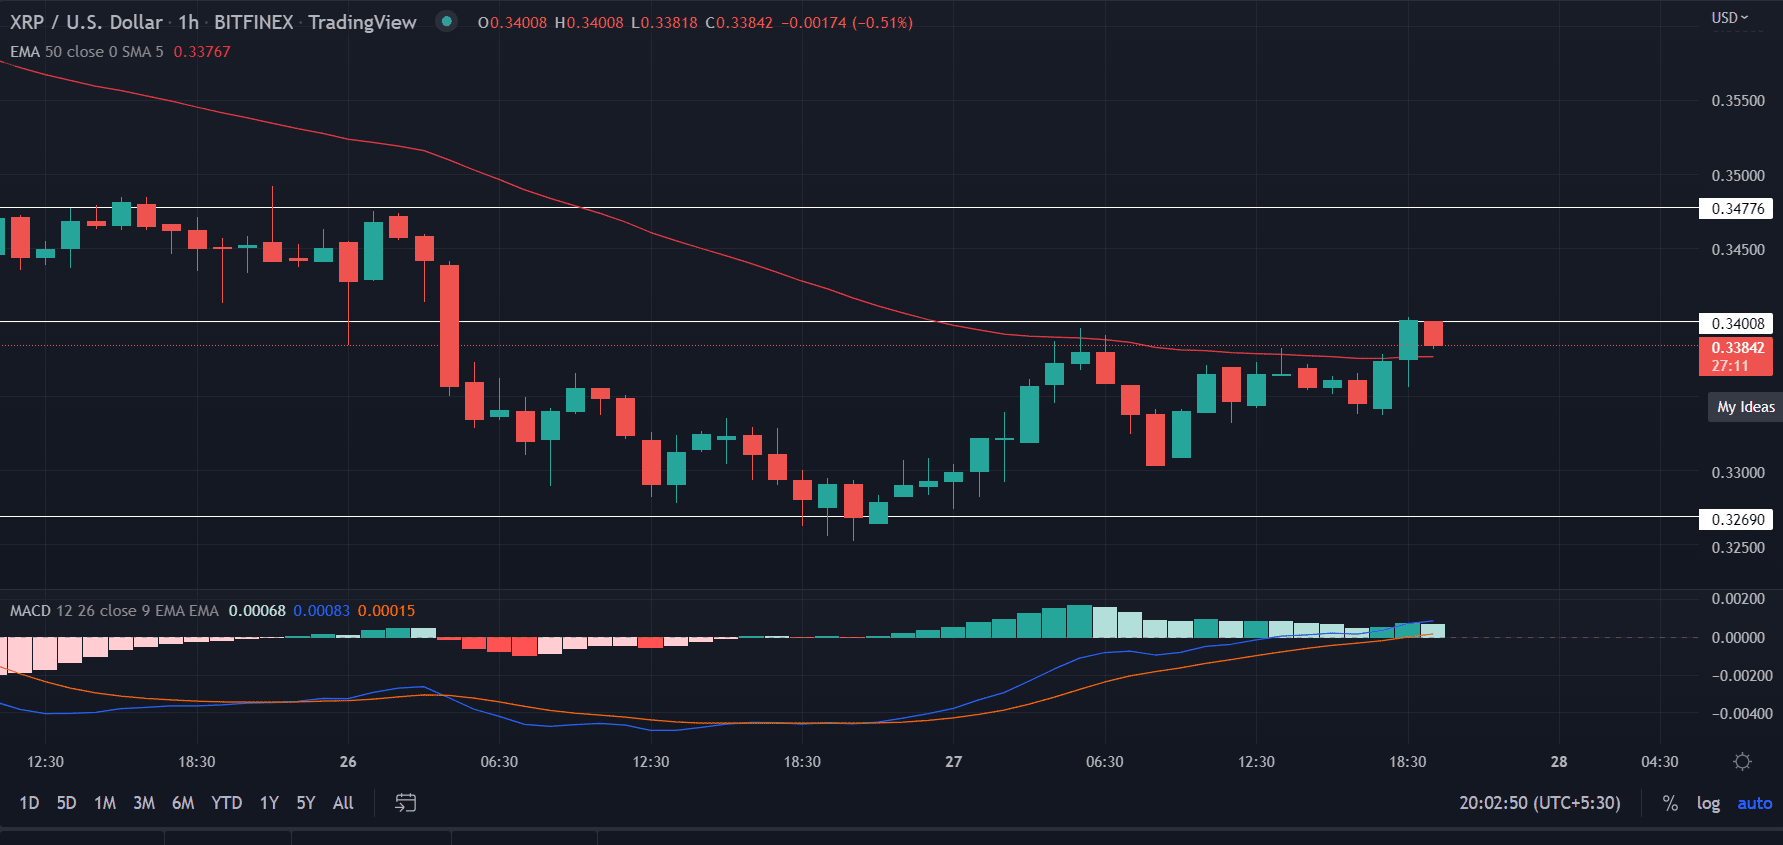
Task: Toggle auto scale mode
Action: (x=1754, y=803)
